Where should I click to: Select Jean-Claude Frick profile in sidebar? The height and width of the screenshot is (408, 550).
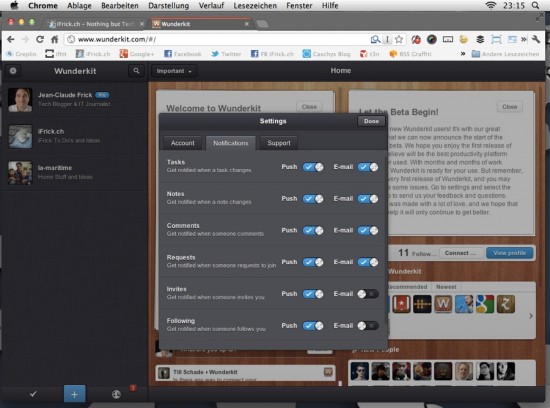(74, 100)
